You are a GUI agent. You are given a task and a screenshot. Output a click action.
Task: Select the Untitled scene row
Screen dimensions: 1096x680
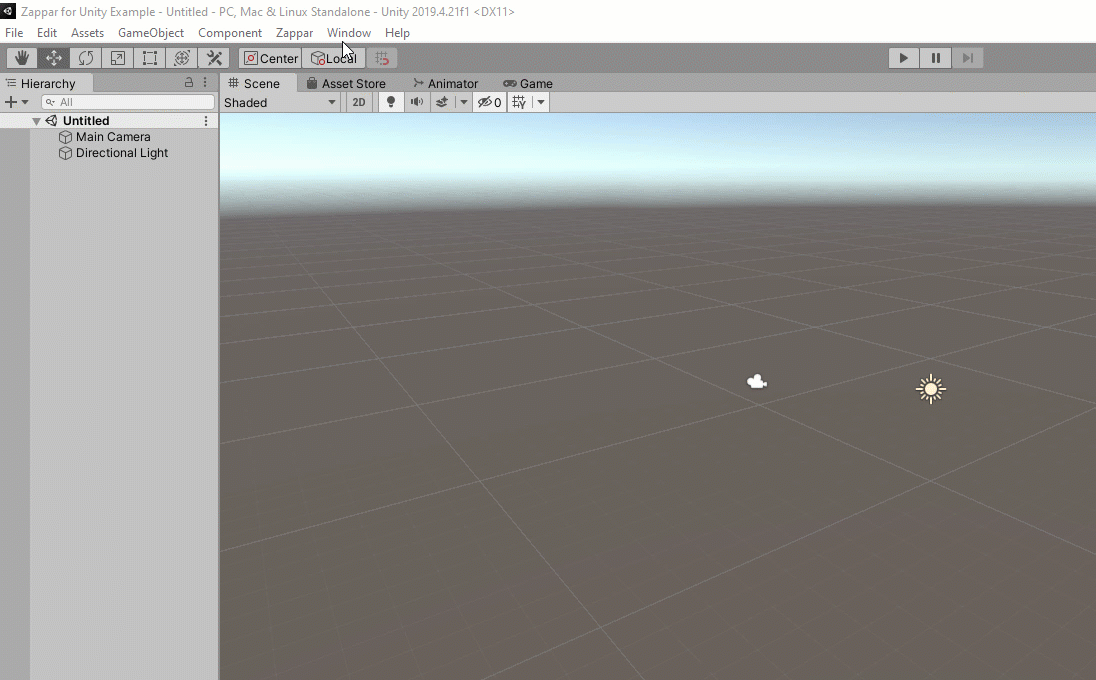(109, 121)
